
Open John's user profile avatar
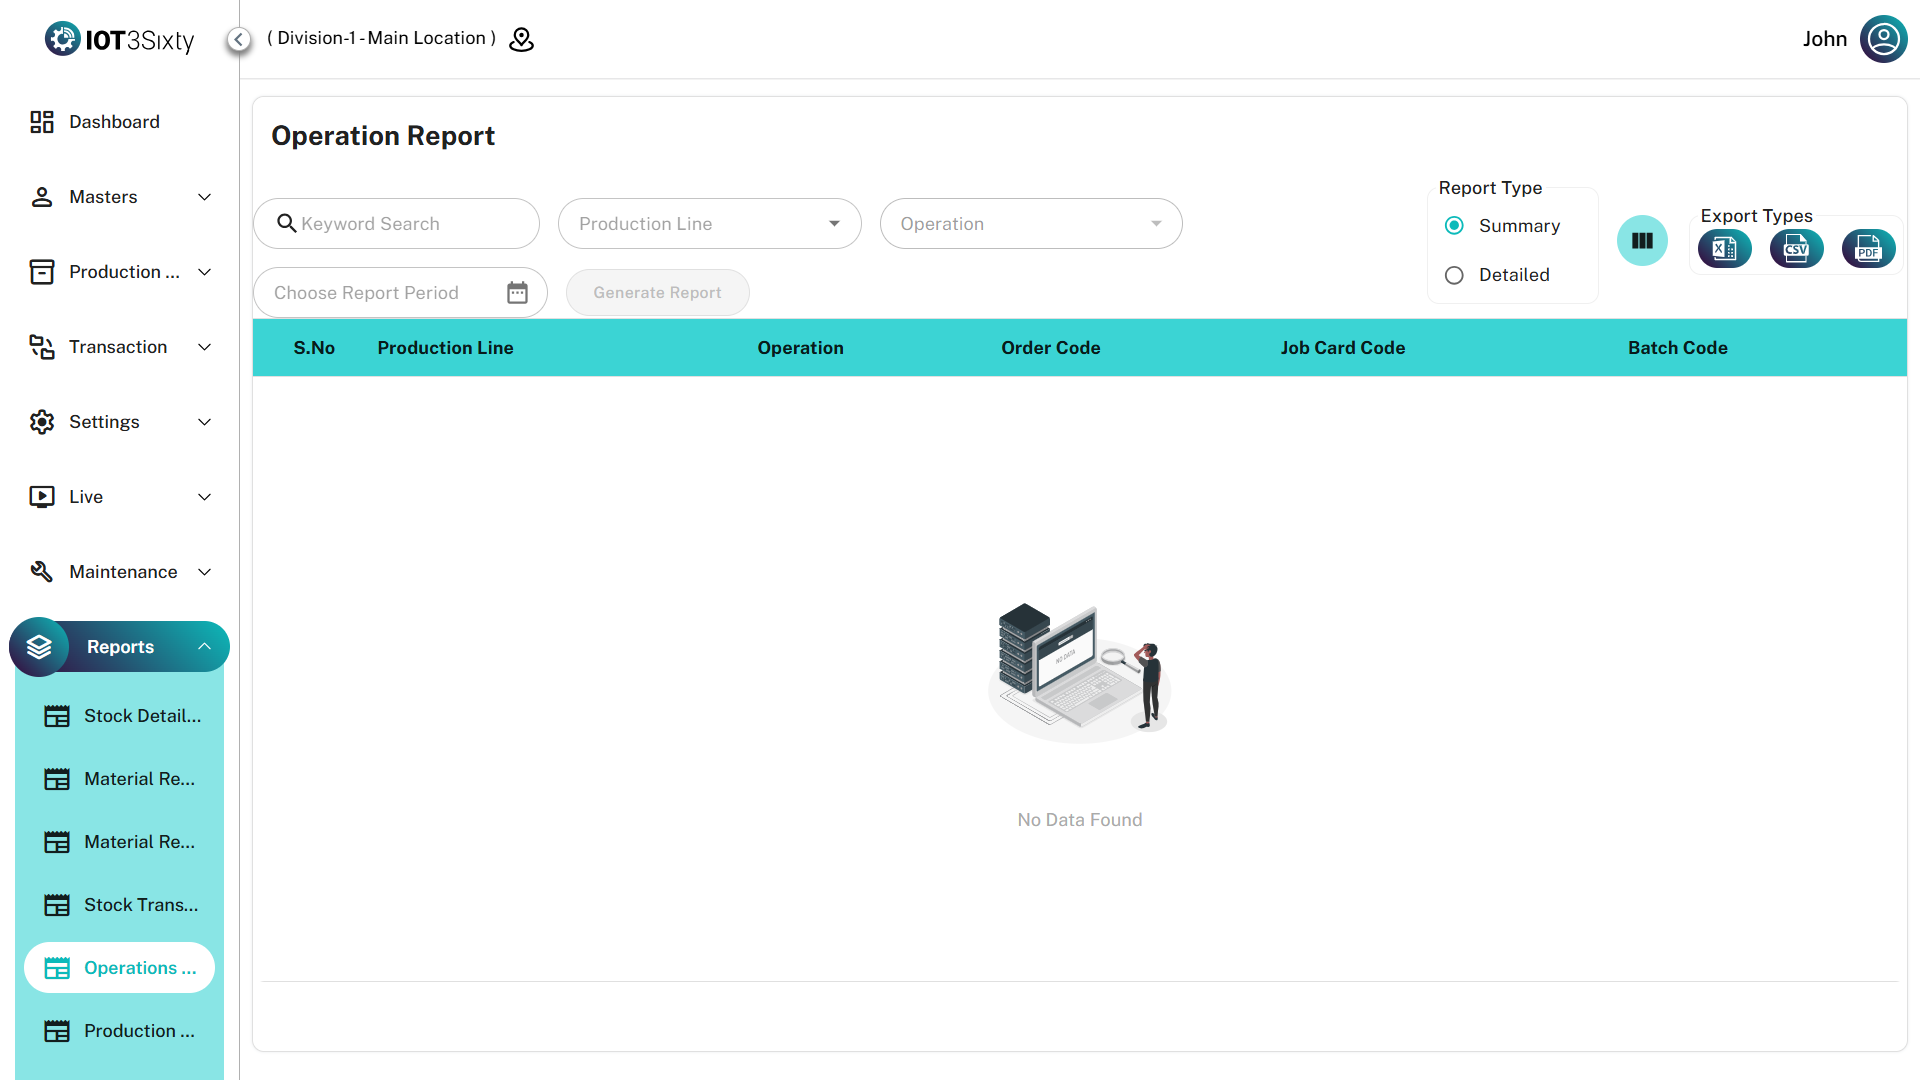1883,39
